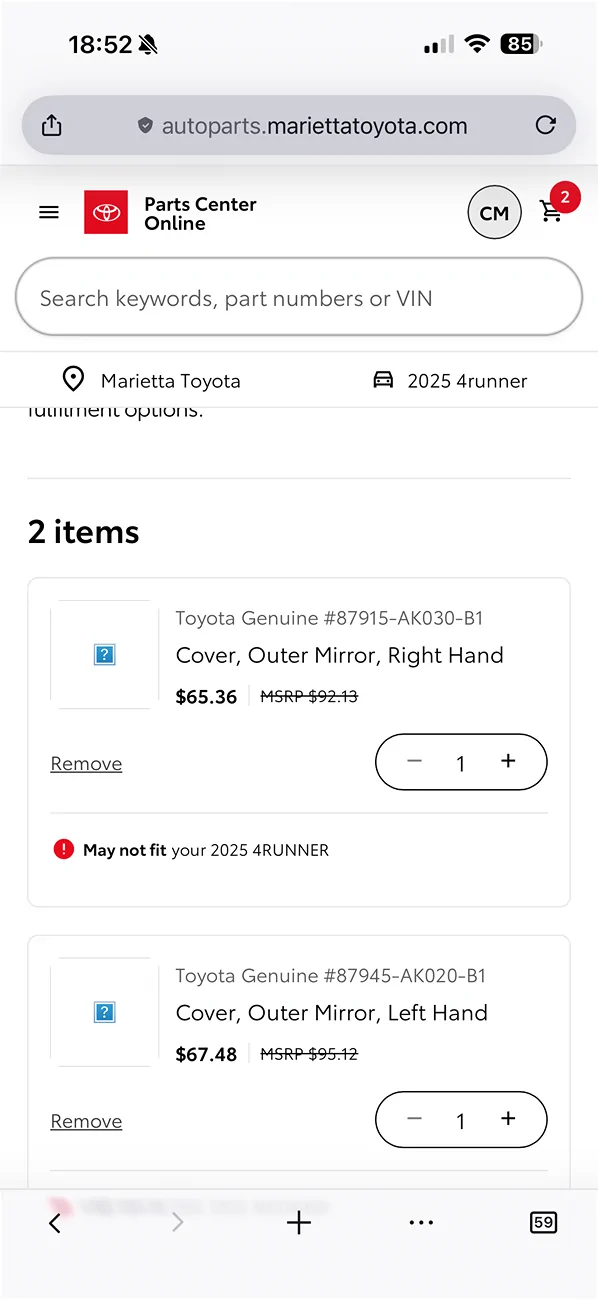Click the vehicle icon next to 2025 4runner
The height and width of the screenshot is (1300, 598).
[383, 379]
